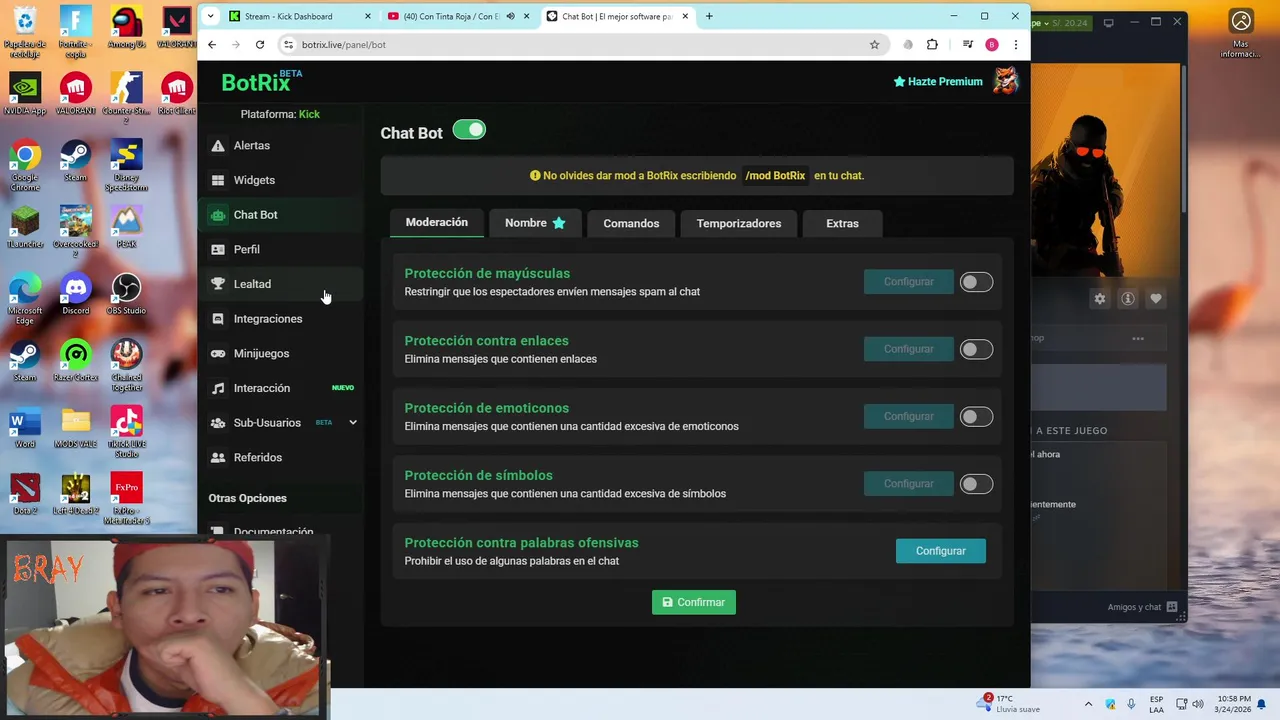The height and width of the screenshot is (720, 1280).
Task: Click info icon in Steam window
Action: 1128,299
